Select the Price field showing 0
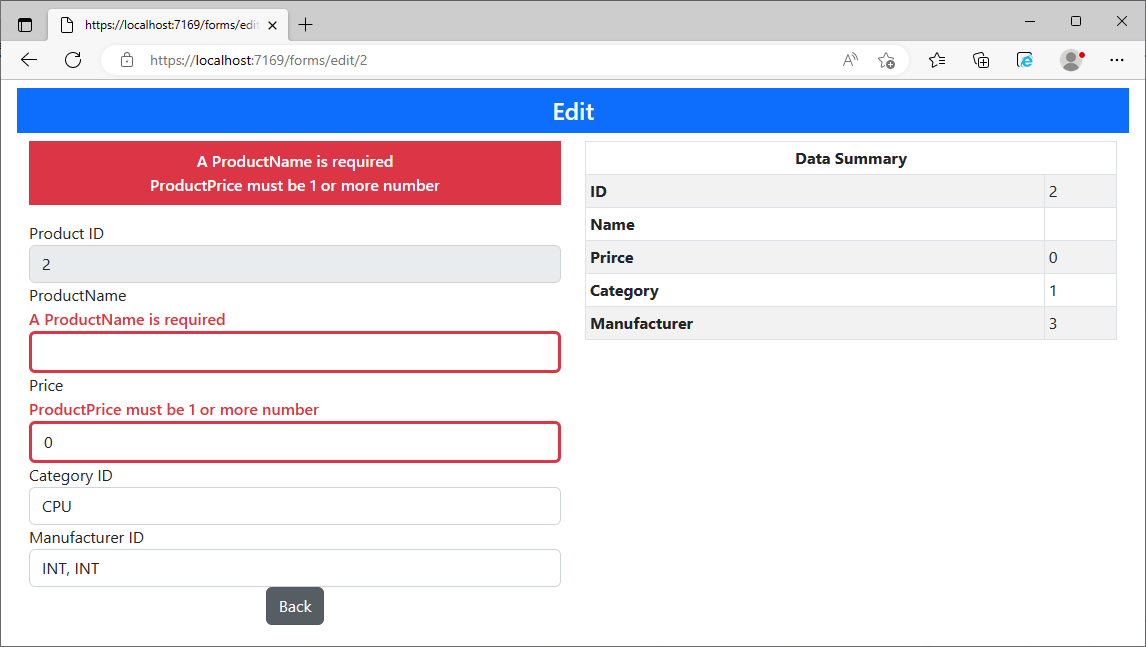The height and width of the screenshot is (647, 1146). 294,442
